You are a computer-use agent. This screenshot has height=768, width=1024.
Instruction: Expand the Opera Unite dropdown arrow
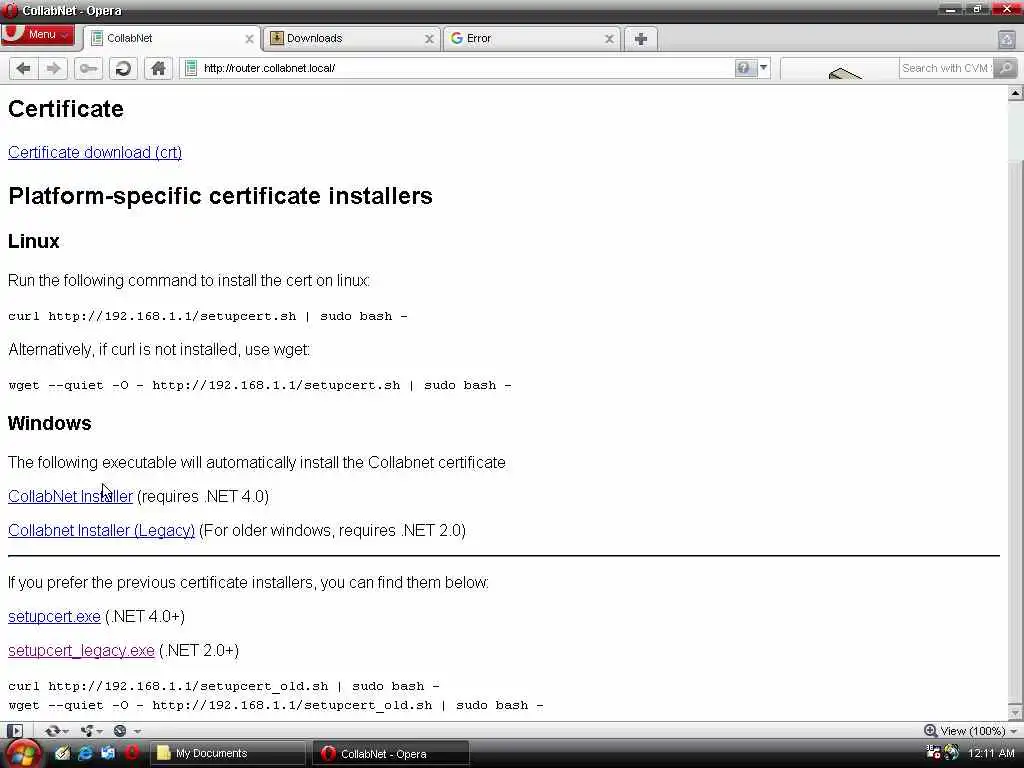(x=100, y=731)
